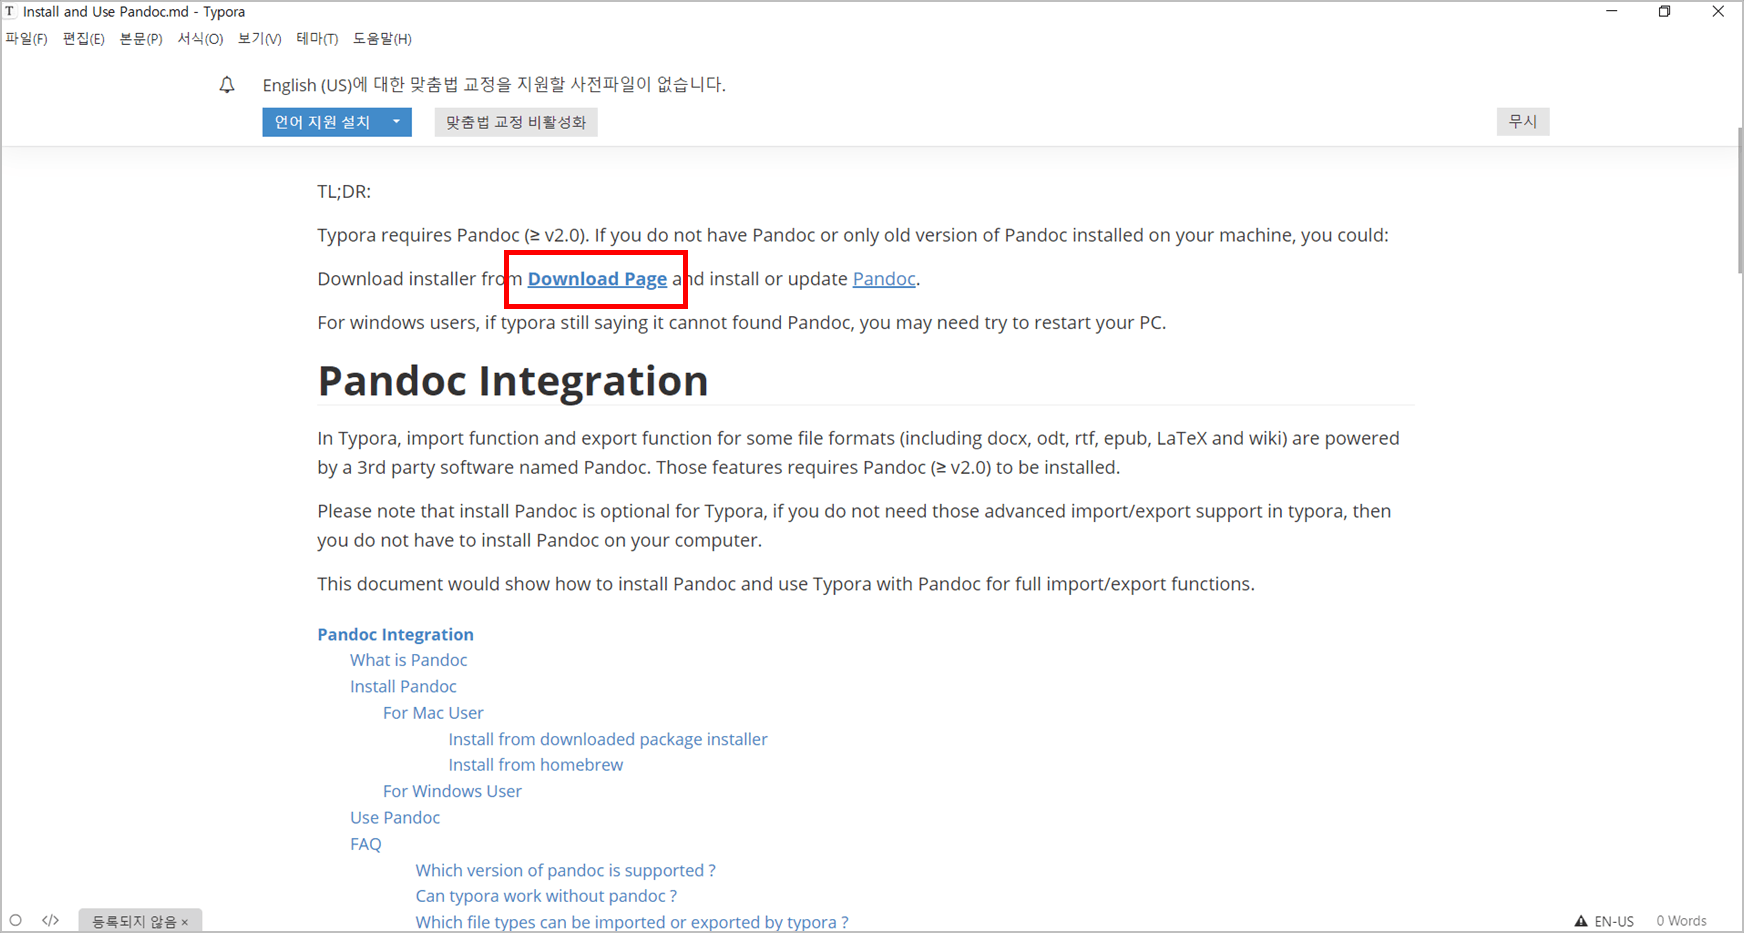Open Install from homebrew link
Screen dimensions: 1744x933
tap(535, 765)
